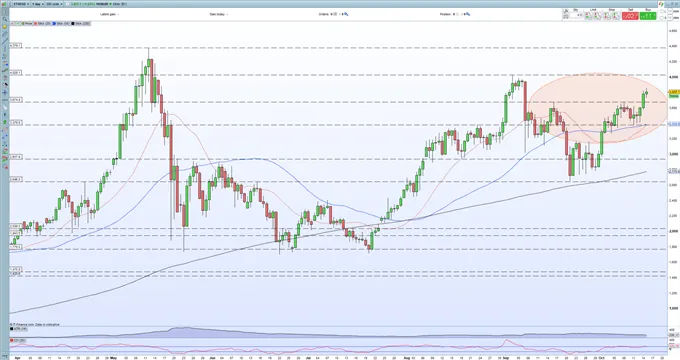
Task: Click the blue SMA value price tag
Action: coord(673,124)
